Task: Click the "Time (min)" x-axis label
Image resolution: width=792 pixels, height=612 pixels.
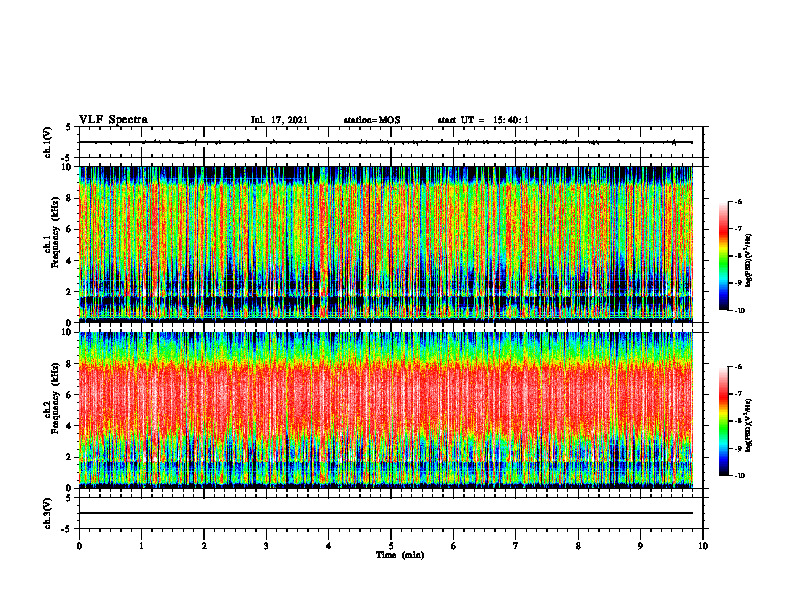Action: (x=400, y=555)
